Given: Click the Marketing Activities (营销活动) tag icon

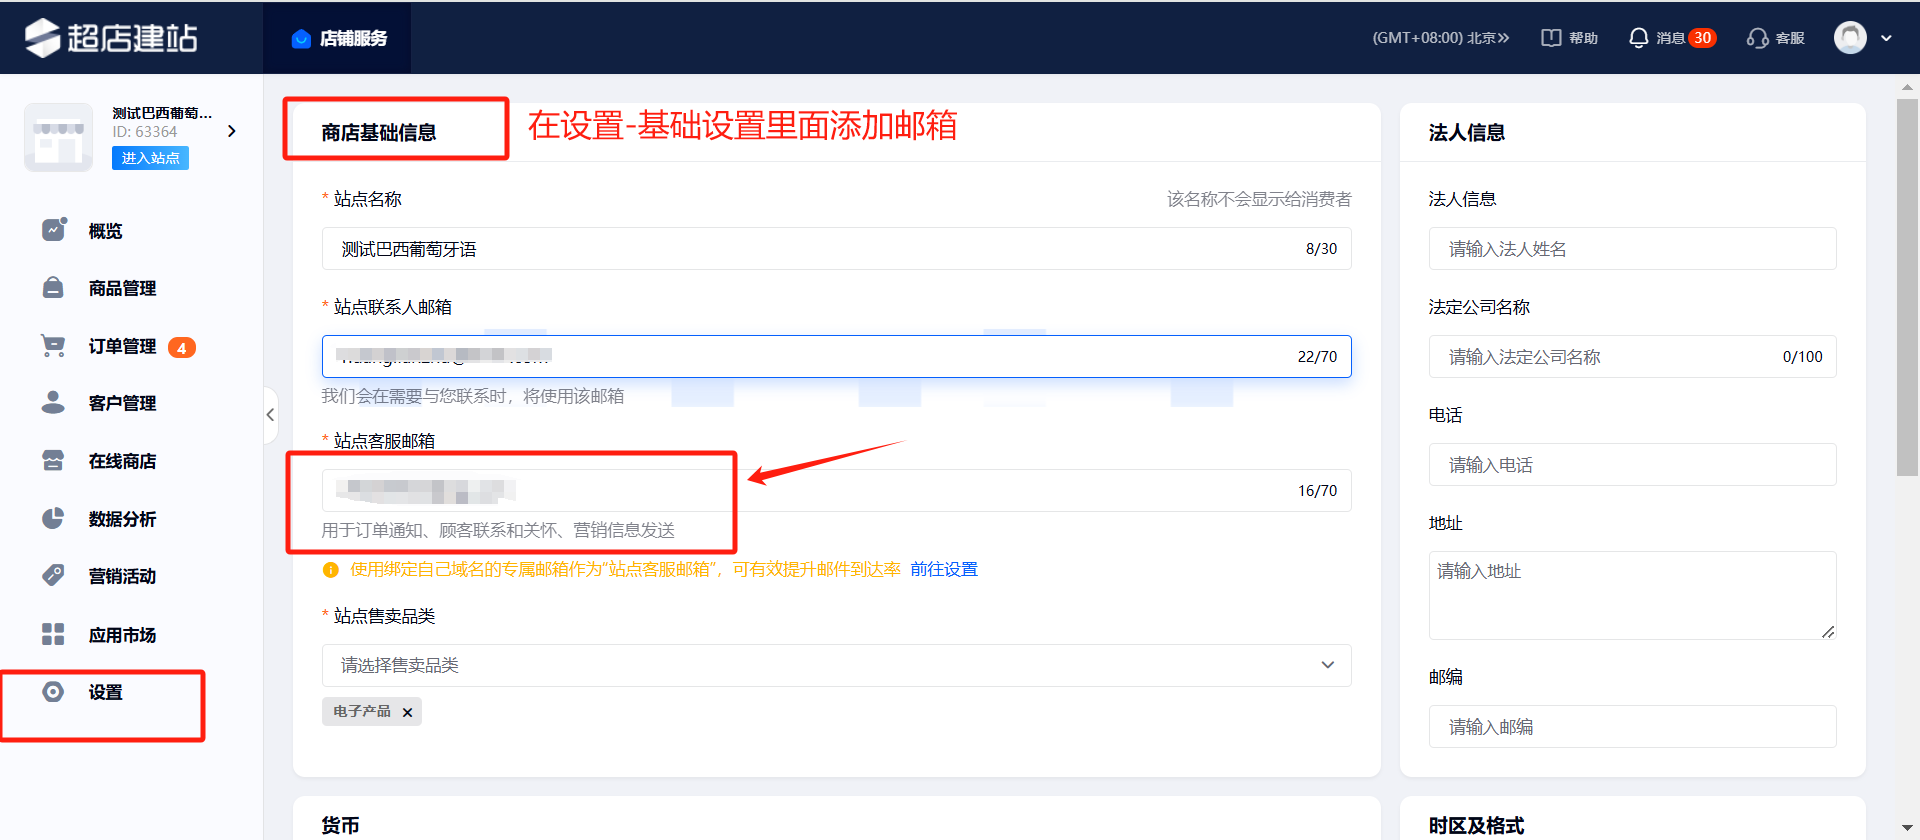Looking at the screenshot, I should (53, 576).
